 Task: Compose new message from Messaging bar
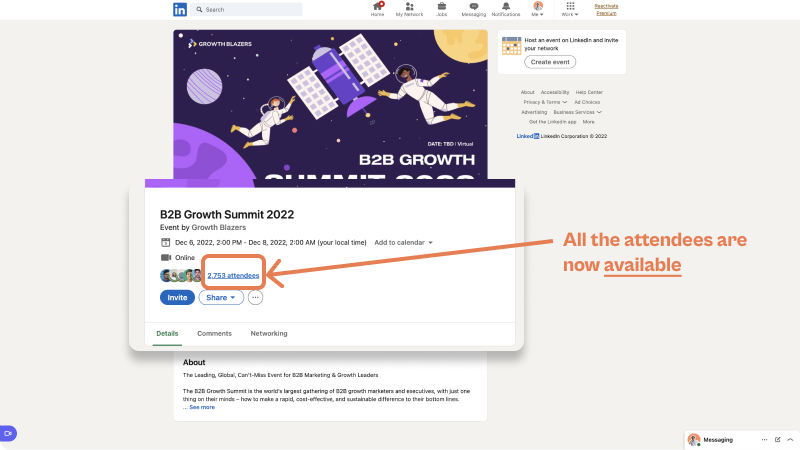point(778,440)
